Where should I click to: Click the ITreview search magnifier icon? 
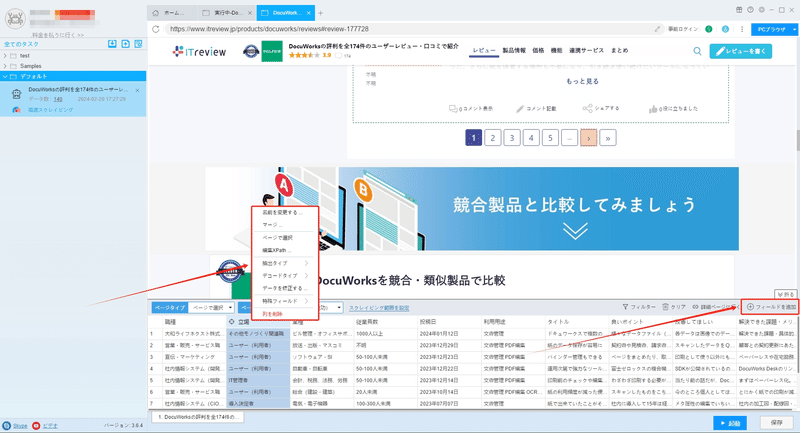coord(697,51)
